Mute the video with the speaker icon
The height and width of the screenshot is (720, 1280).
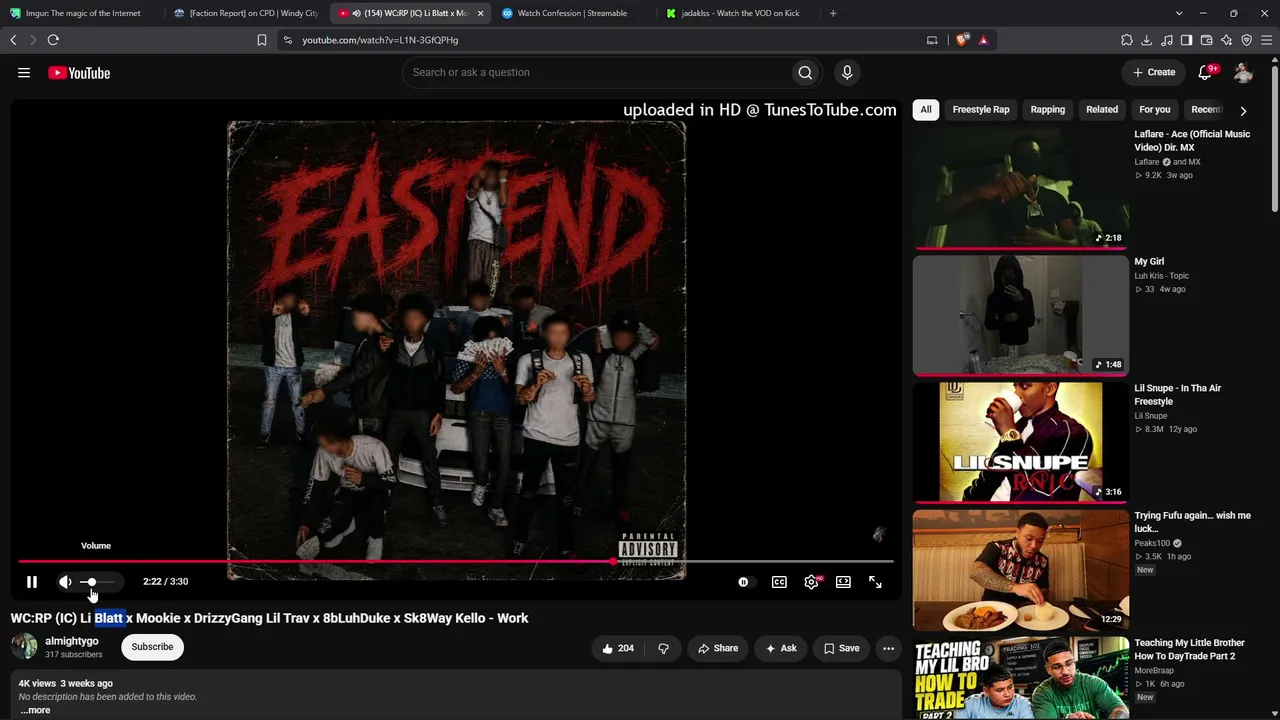click(65, 582)
